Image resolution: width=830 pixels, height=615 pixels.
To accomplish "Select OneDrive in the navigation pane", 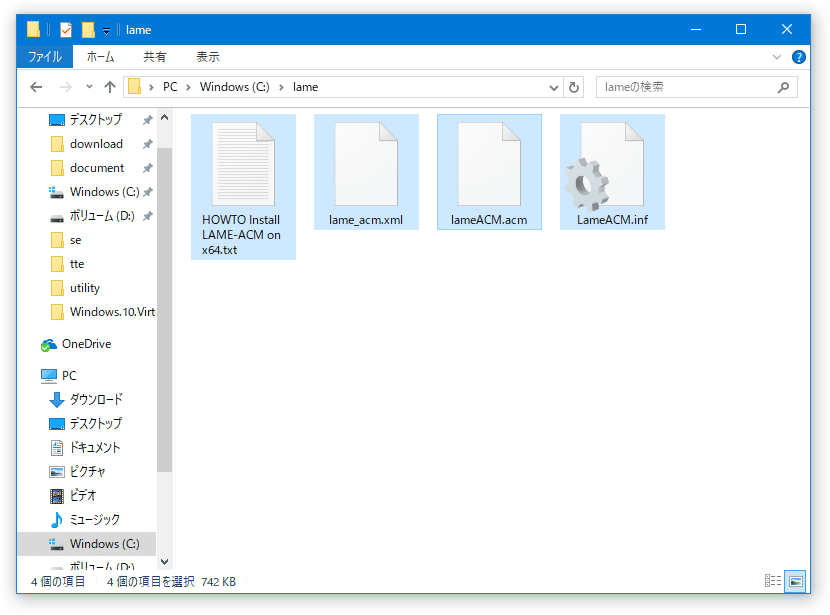I will [x=87, y=344].
